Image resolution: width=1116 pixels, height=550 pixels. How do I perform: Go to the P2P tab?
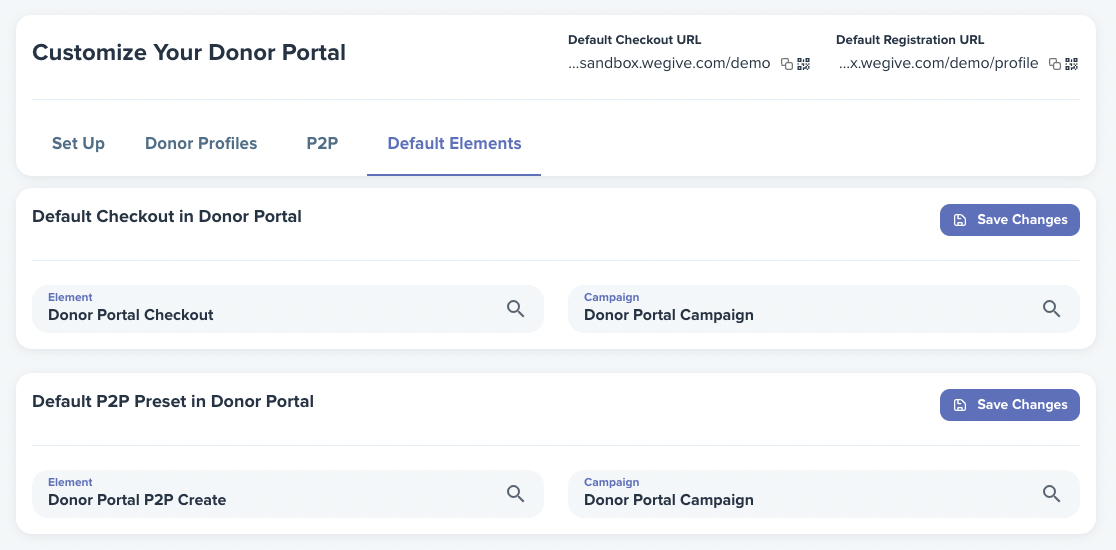[x=322, y=144]
